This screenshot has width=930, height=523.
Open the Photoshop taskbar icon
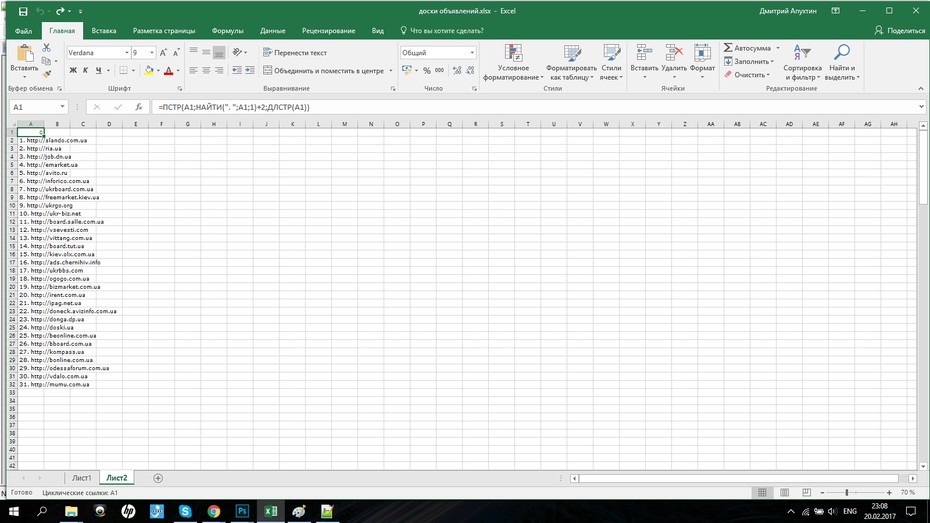pos(242,511)
